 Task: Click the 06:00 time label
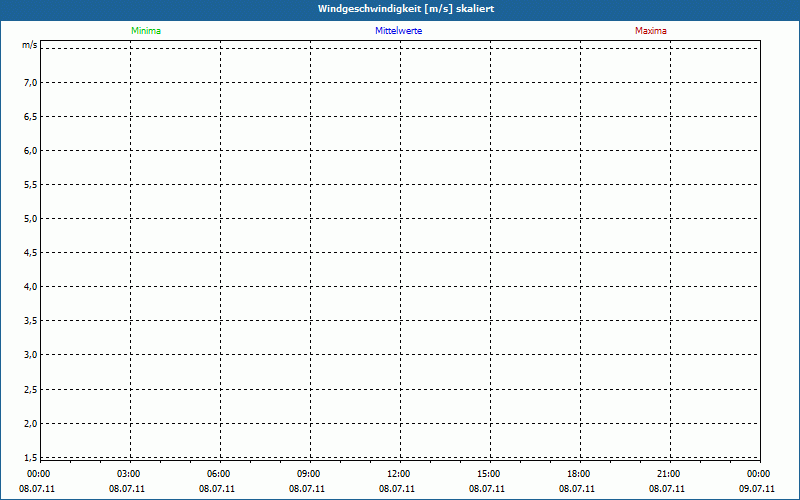pos(218,474)
